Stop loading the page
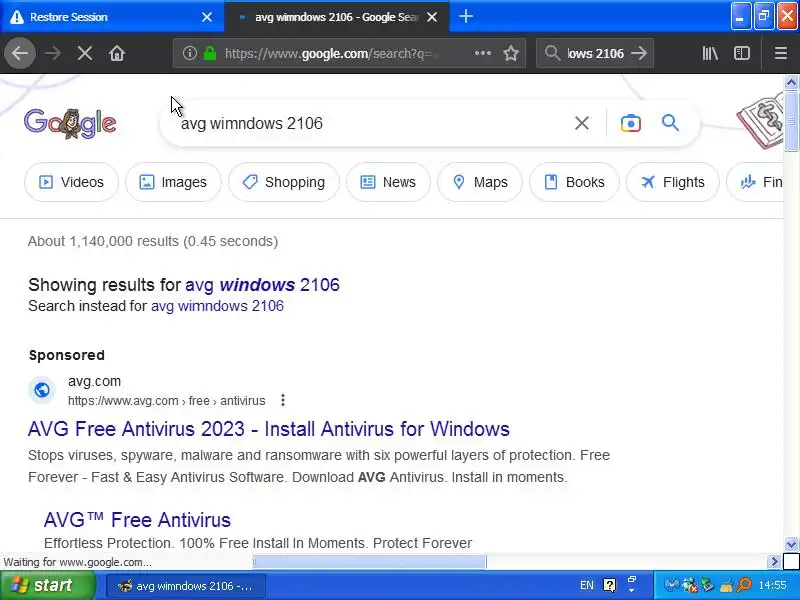This screenshot has height=600, width=800. [x=85, y=53]
